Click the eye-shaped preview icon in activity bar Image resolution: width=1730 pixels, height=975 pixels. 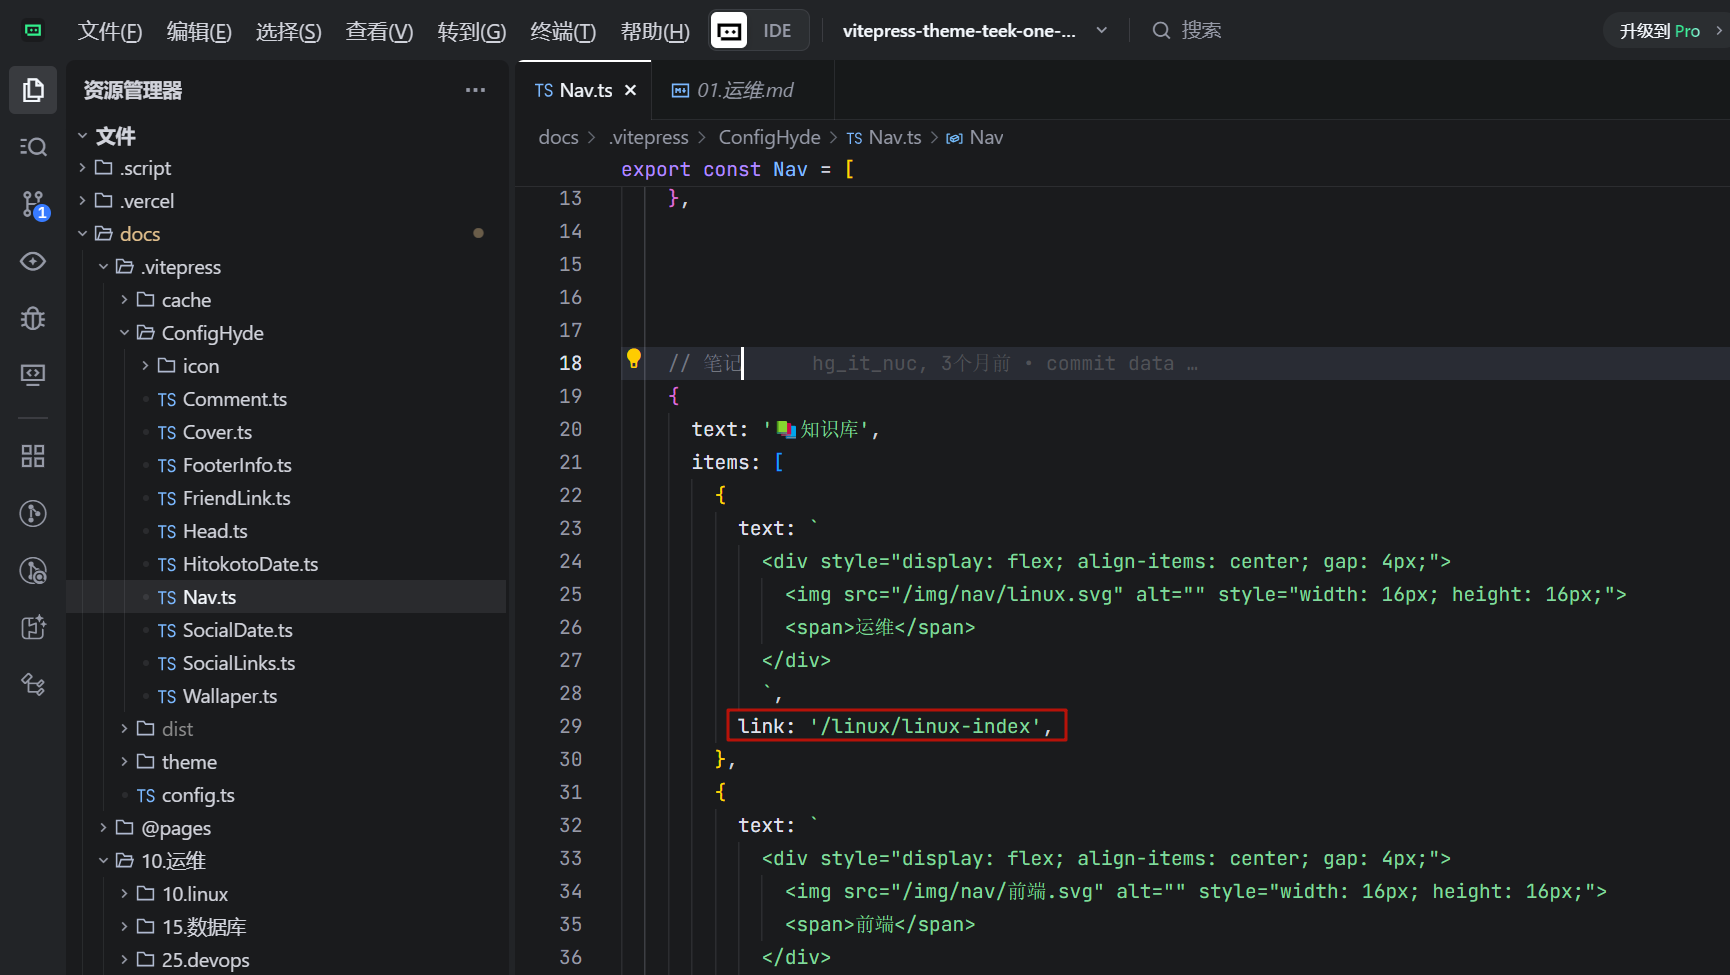[x=33, y=262]
